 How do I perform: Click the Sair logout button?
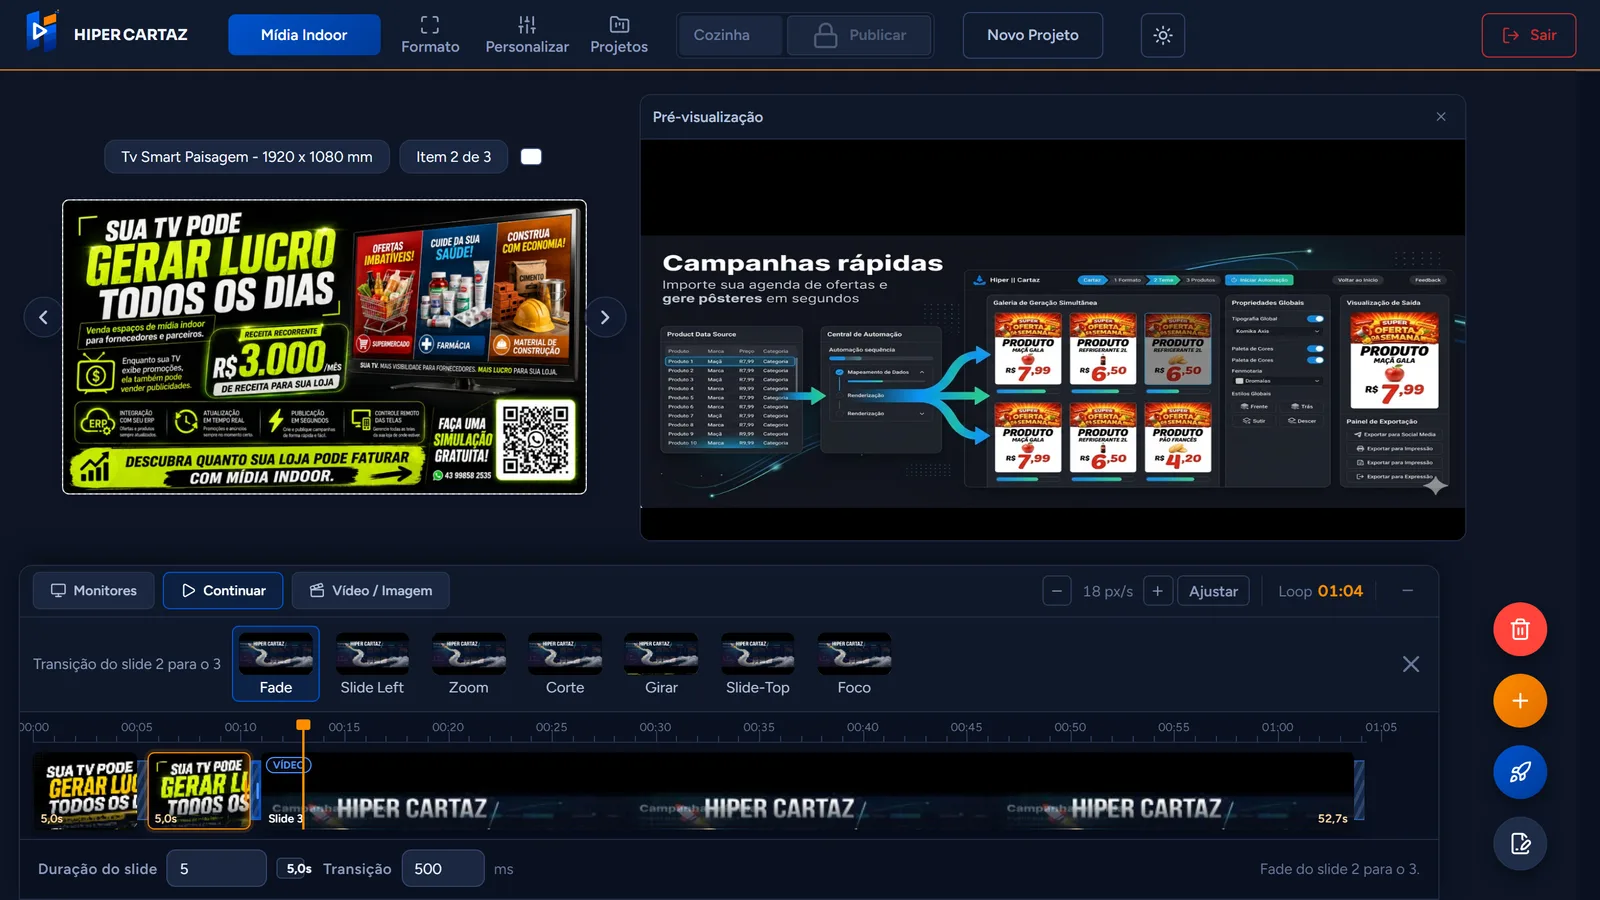pos(1529,35)
